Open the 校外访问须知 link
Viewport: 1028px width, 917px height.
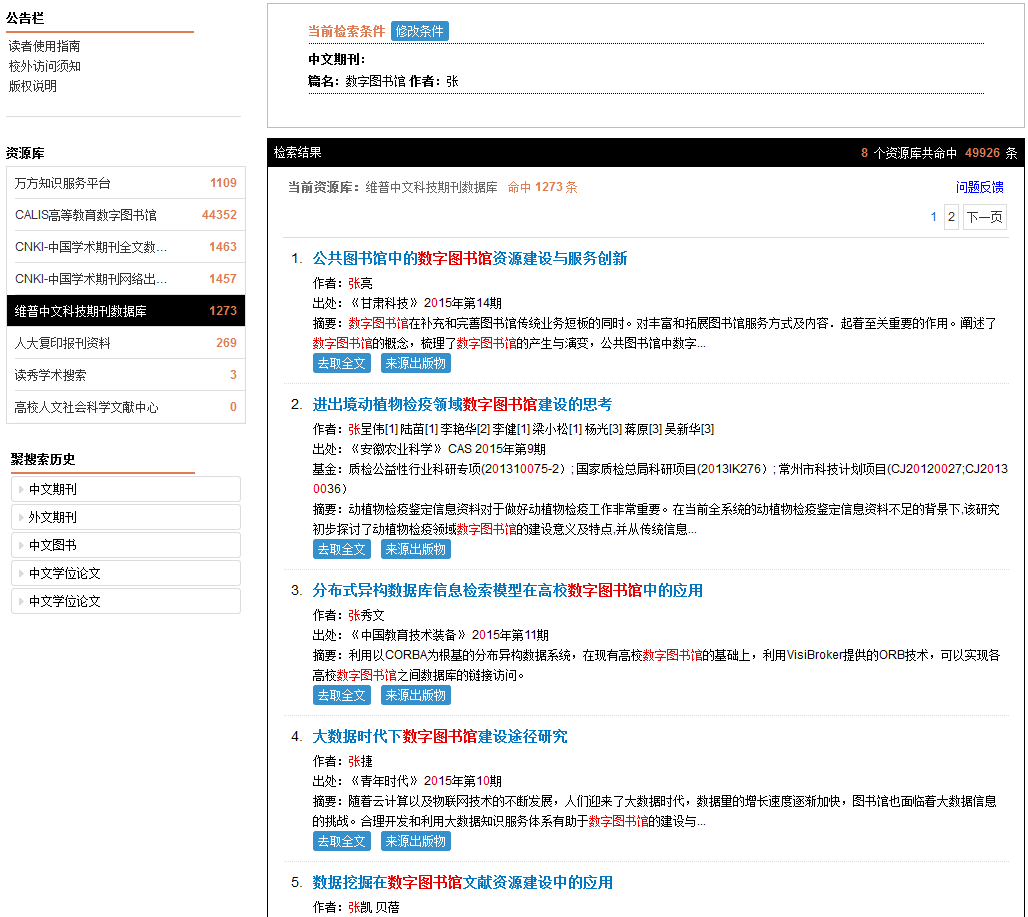tap(44, 66)
